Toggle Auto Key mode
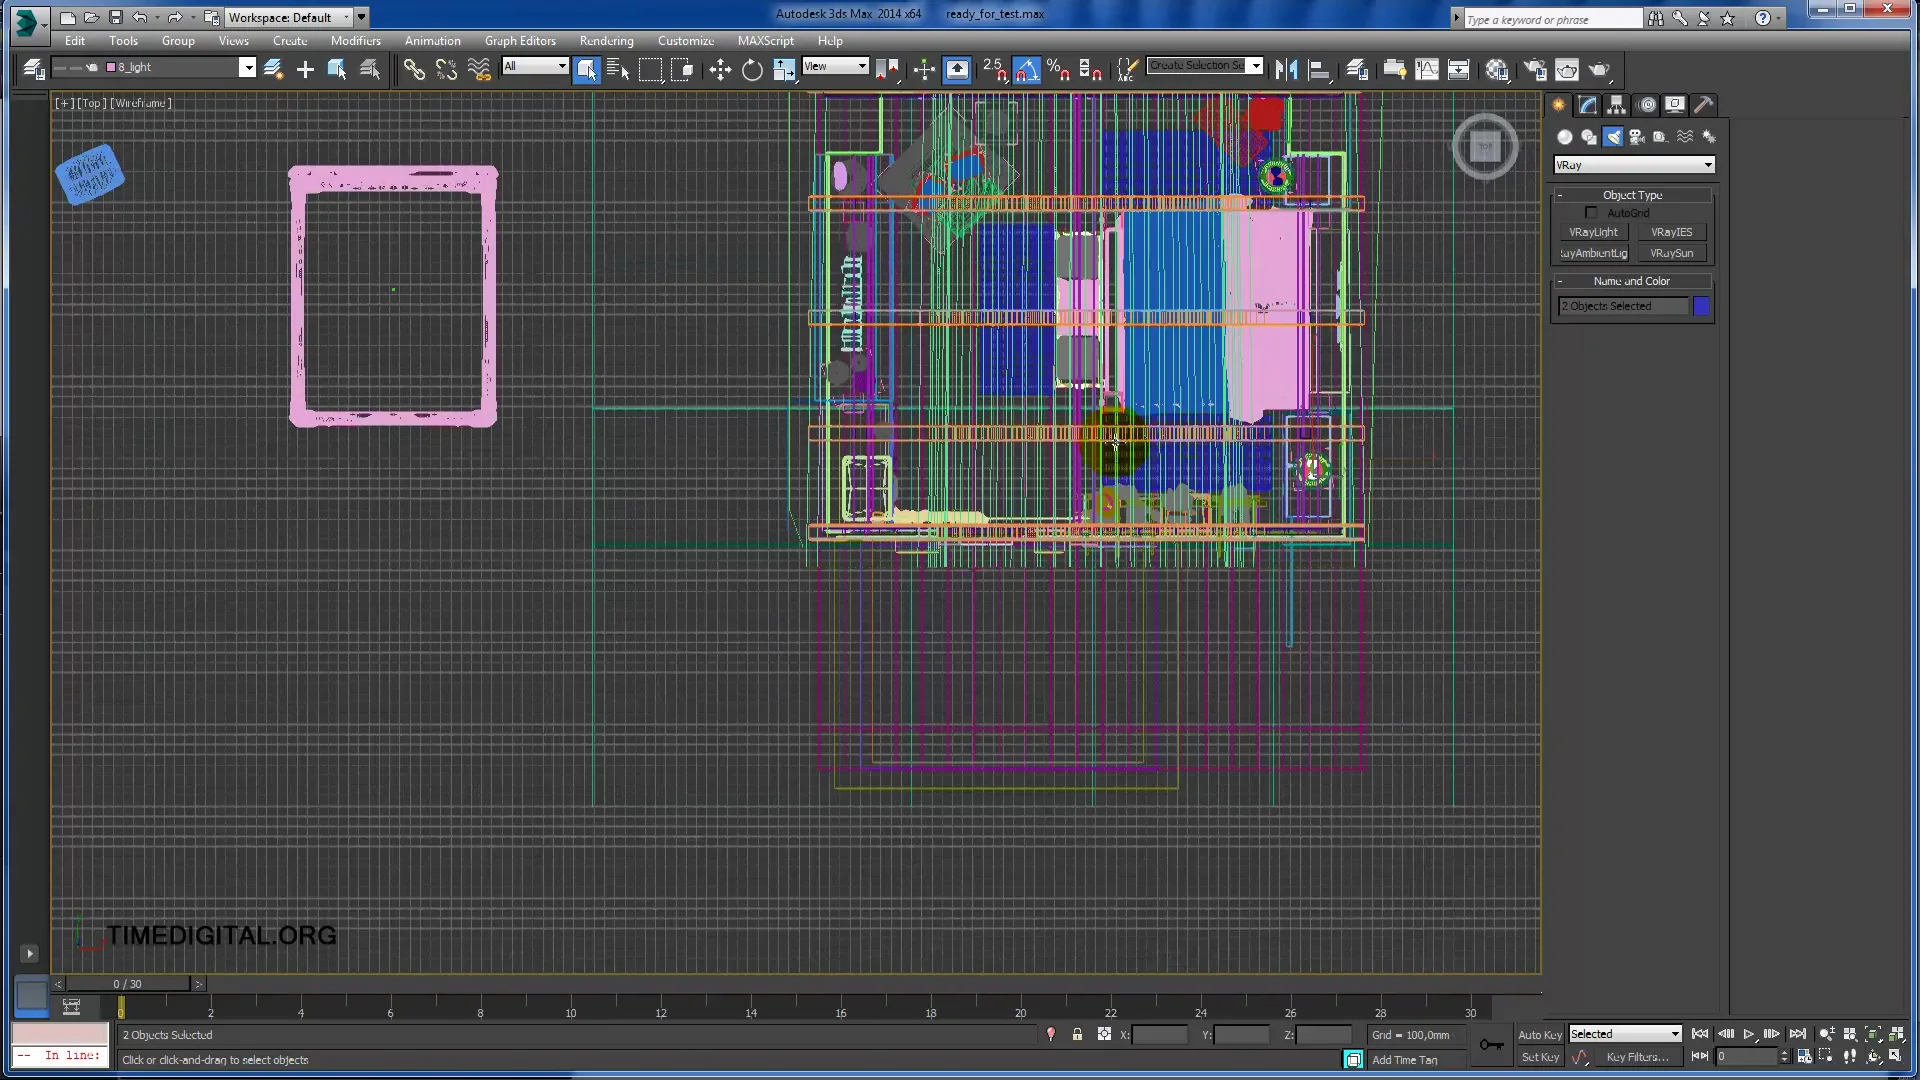 pos(1539,1035)
